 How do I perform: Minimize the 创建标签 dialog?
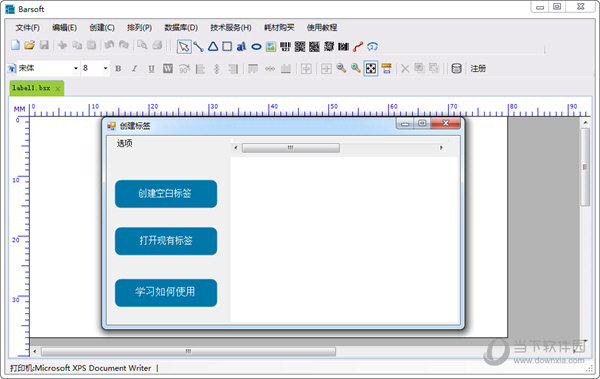click(x=405, y=123)
